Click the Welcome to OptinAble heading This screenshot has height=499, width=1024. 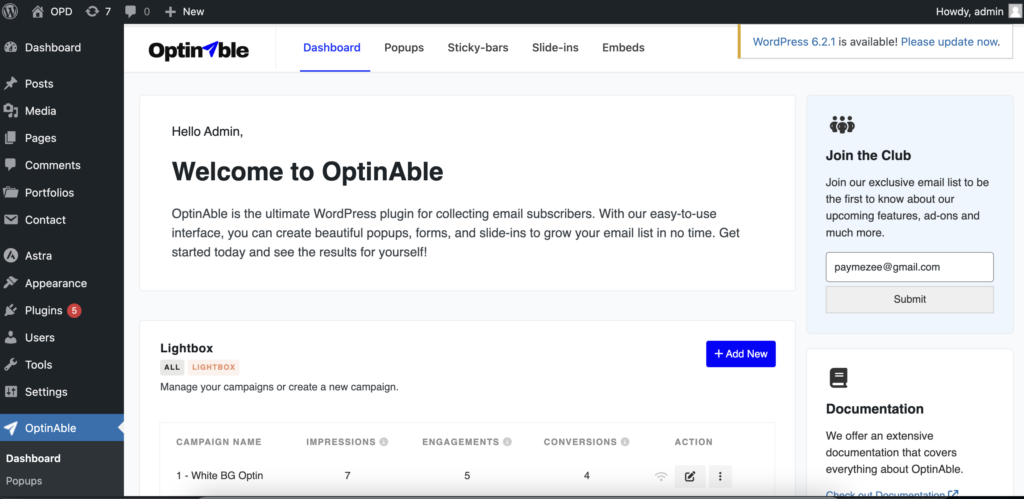tap(308, 172)
